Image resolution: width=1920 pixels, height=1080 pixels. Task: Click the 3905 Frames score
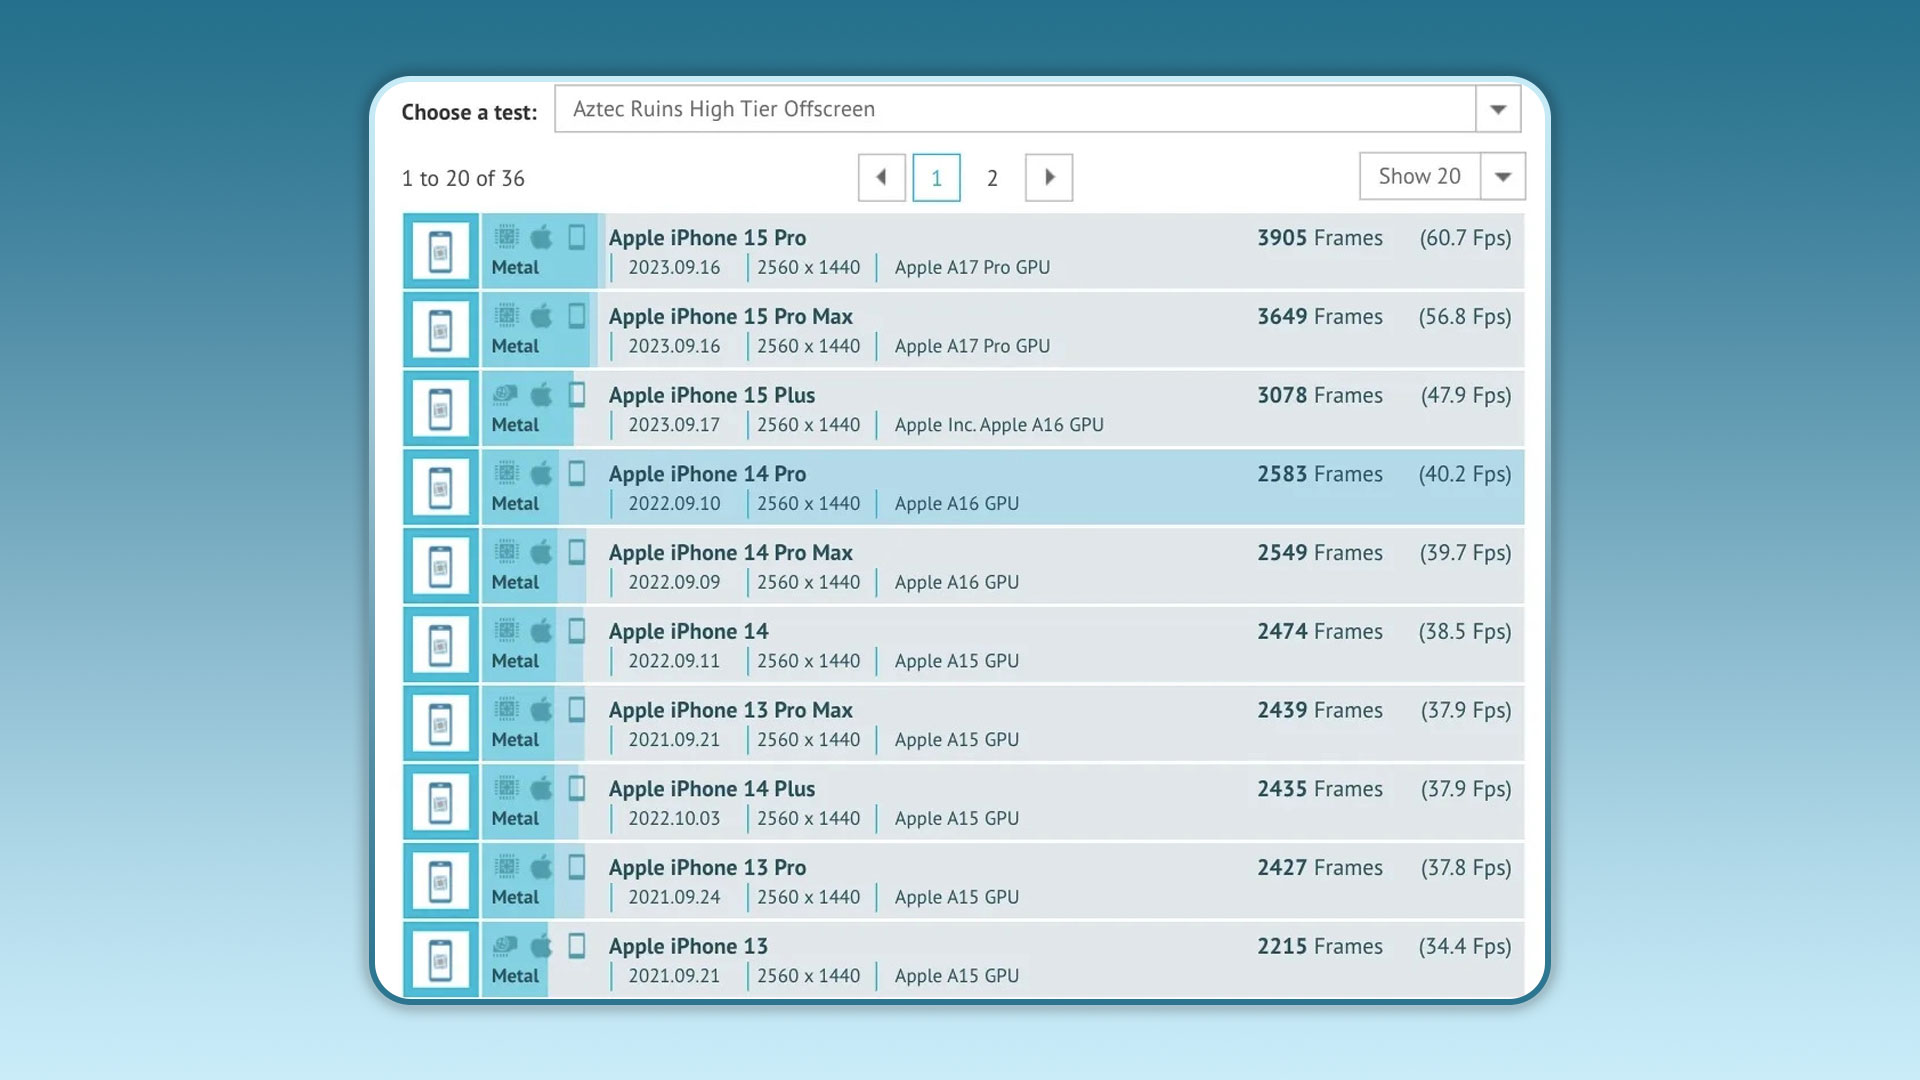[x=1320, y=238]
